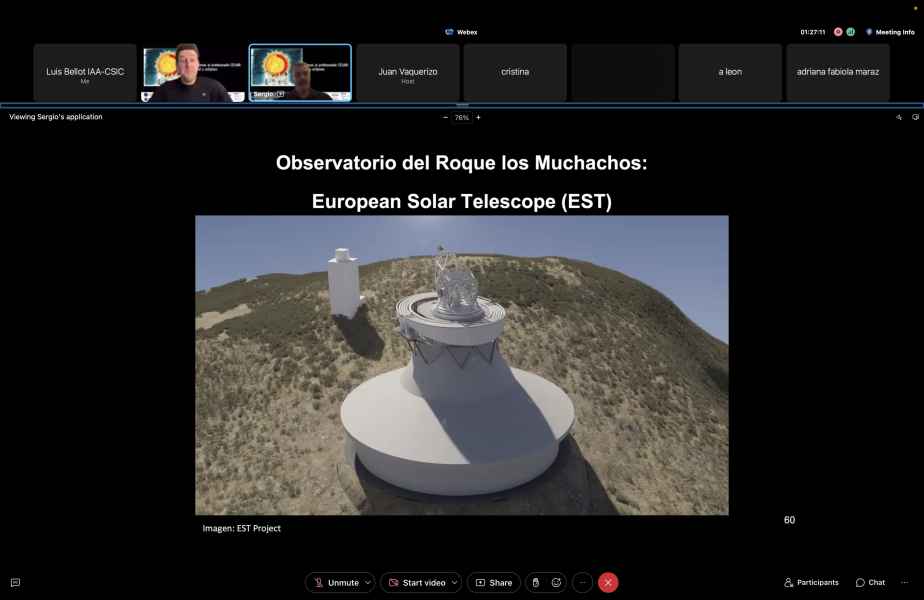
Task: Click the Share button
Action: pyautogui.click(x=494, y=582)
